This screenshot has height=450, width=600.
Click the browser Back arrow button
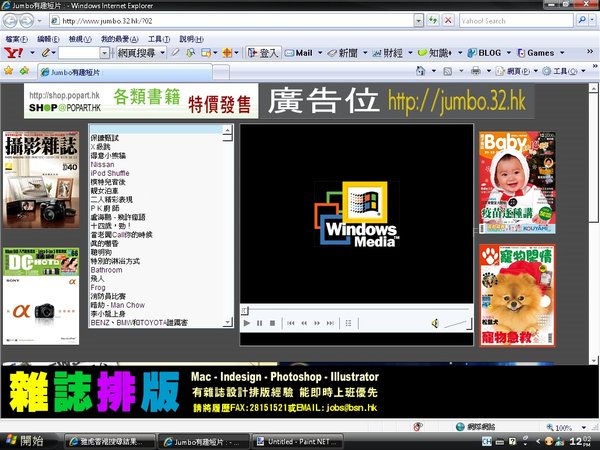tap(12, 20)
